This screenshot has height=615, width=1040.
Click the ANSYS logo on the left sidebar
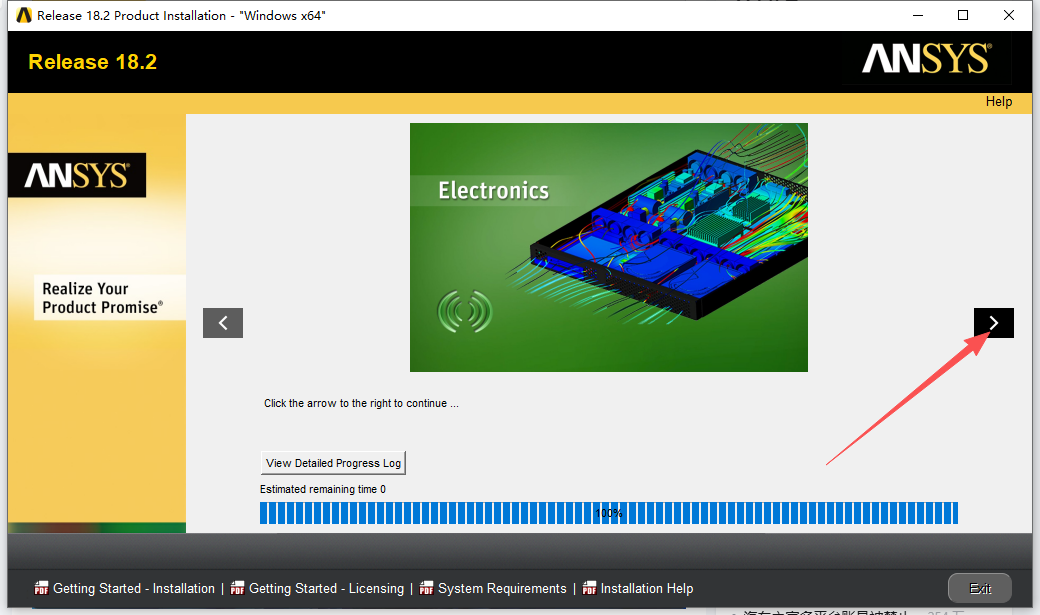[x=77, y=176]
